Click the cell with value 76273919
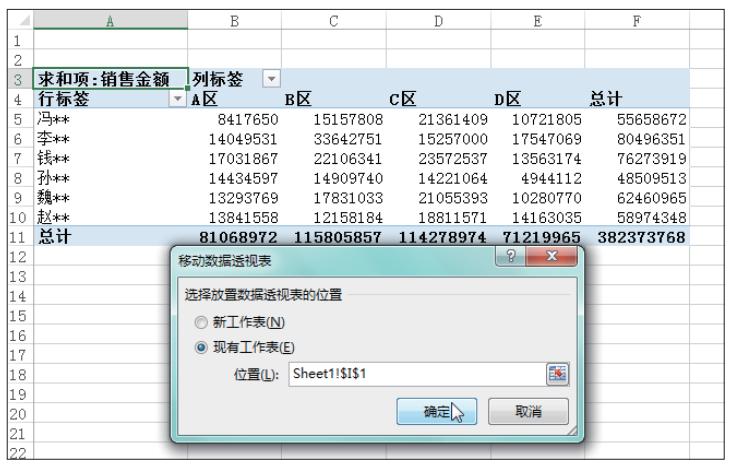This screenshot has width=733, height=467. 637,158
